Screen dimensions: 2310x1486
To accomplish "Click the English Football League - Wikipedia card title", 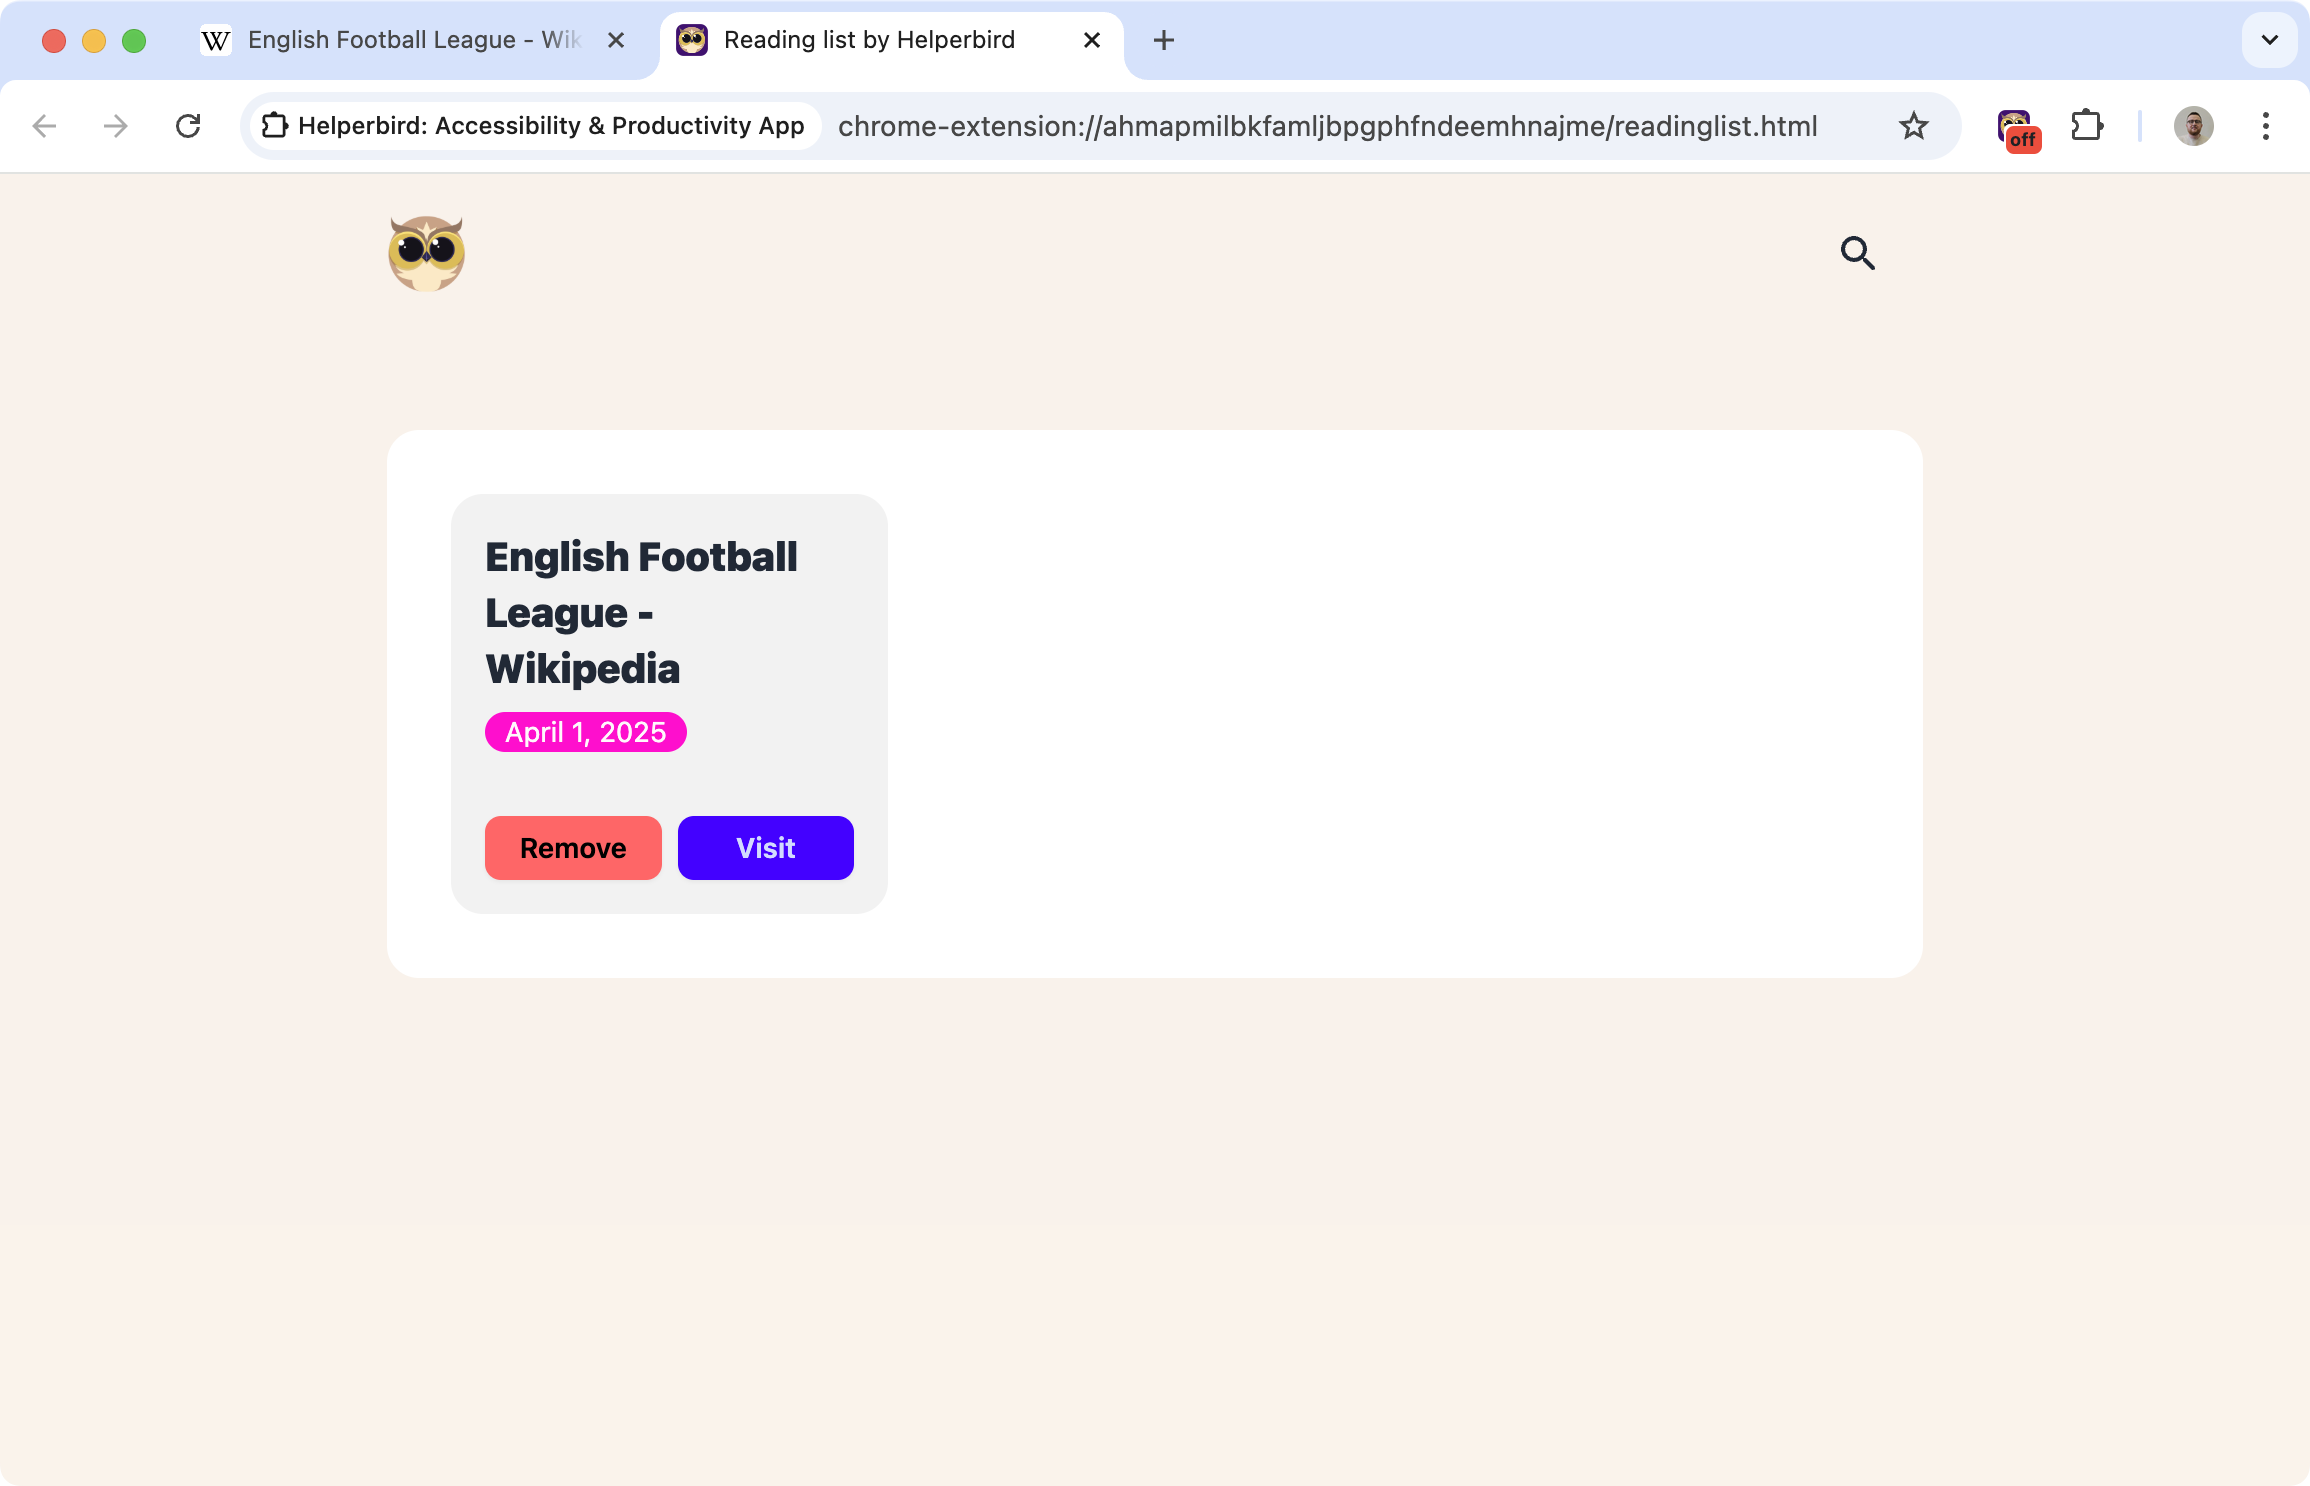I will tap(640, 612).
